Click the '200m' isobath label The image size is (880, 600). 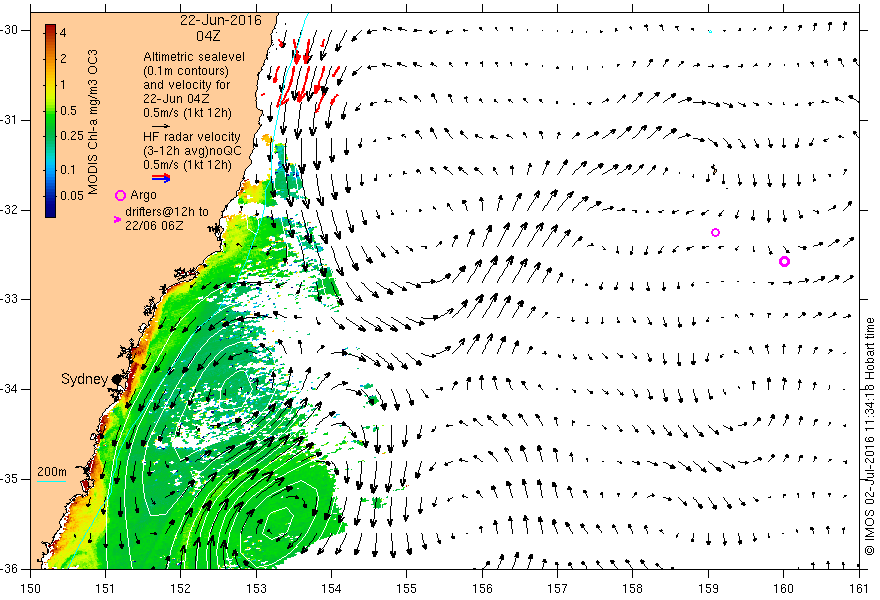tap(52, 471)
